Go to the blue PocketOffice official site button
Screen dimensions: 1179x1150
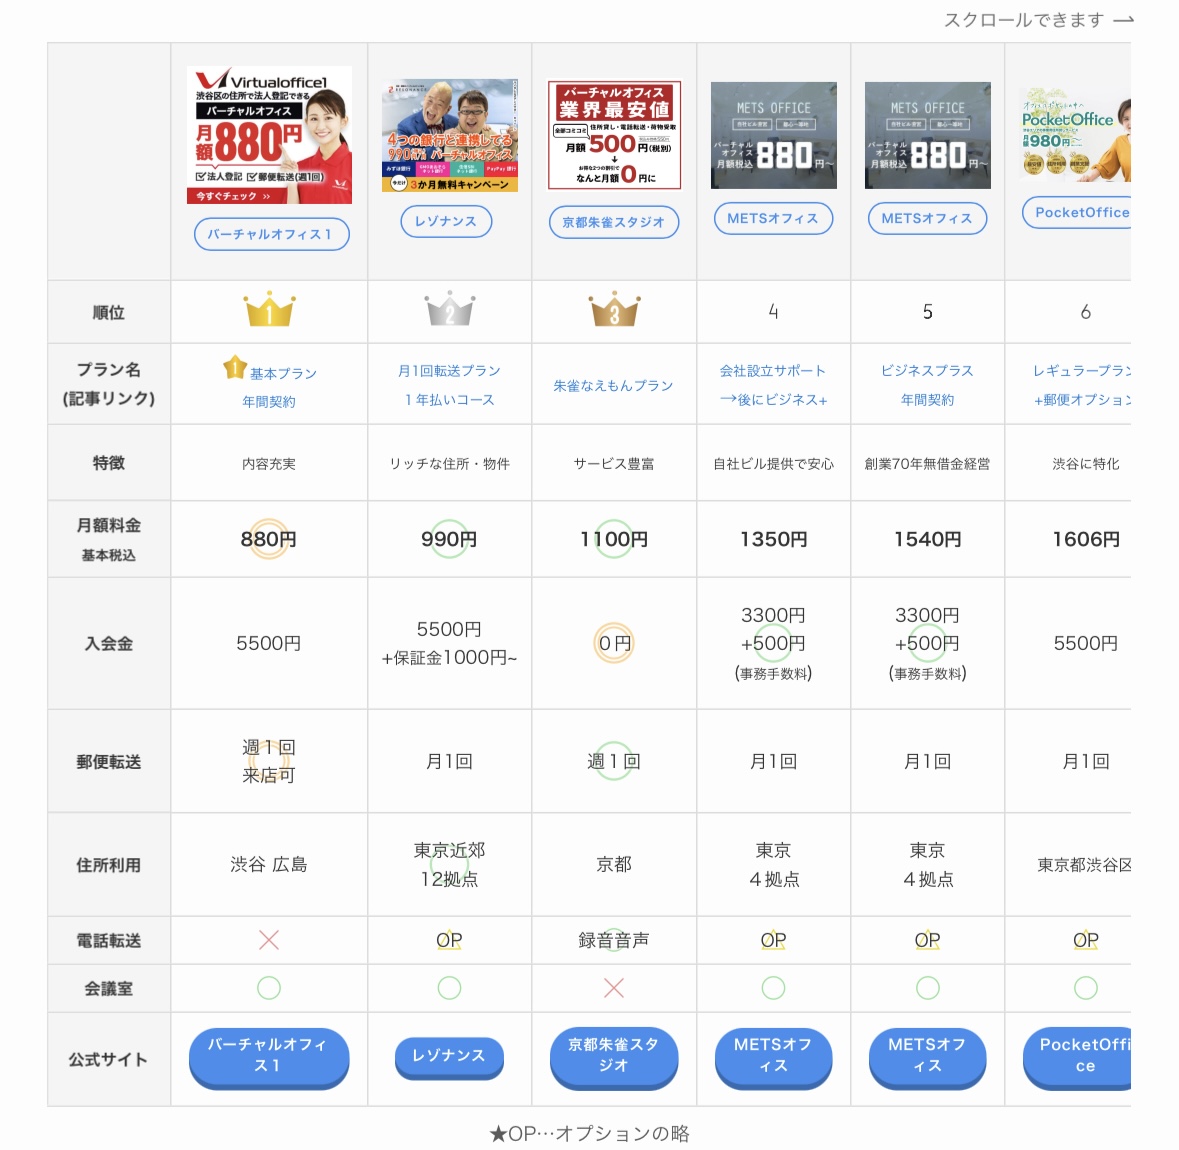coord(1077,1057)
